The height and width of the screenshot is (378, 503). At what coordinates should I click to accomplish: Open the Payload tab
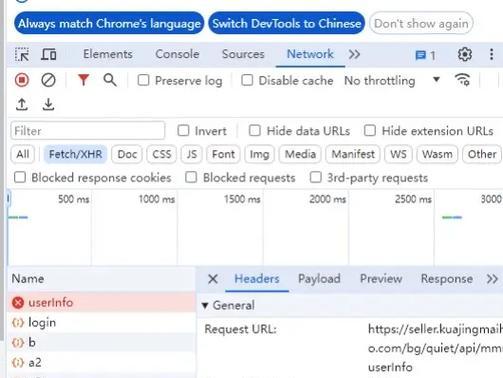tap(319, 279)
